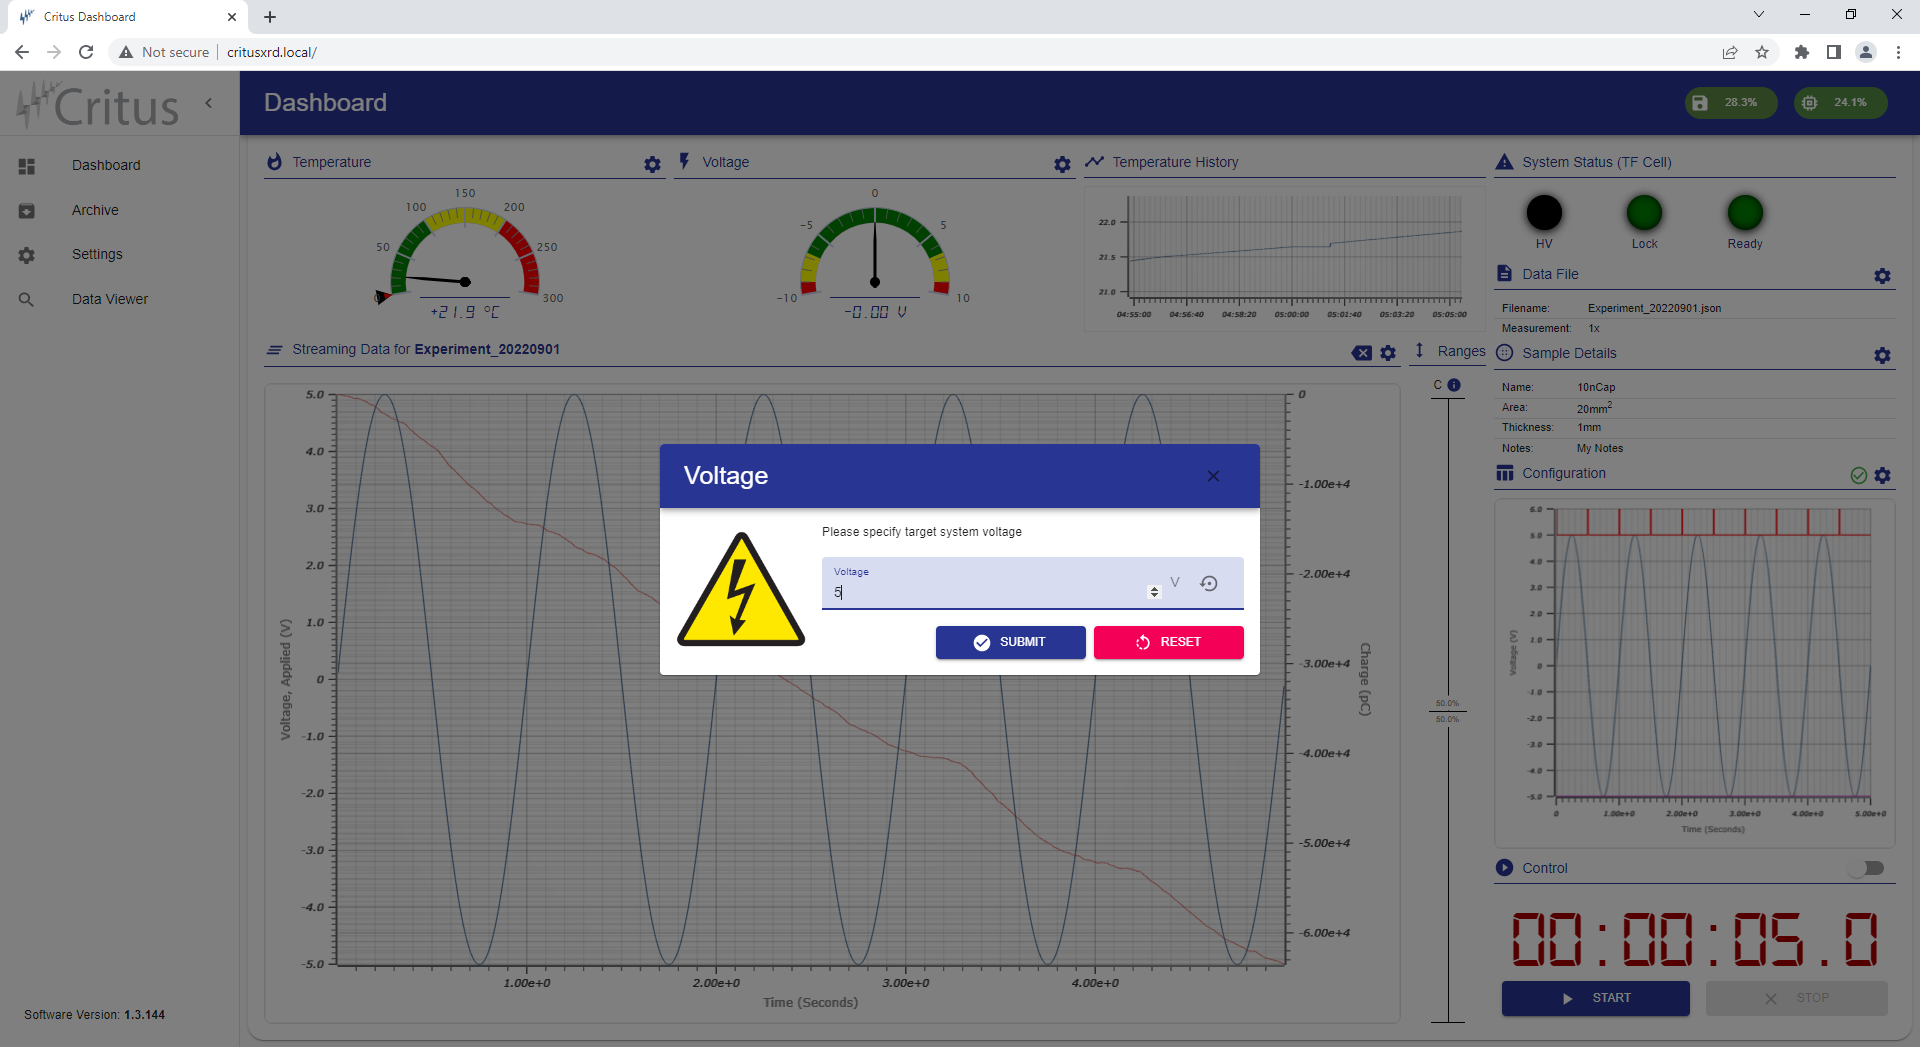Open Chrome three-dot menu
The height and width of the screenshot is (1047, 1920).
pos(1898,52)
